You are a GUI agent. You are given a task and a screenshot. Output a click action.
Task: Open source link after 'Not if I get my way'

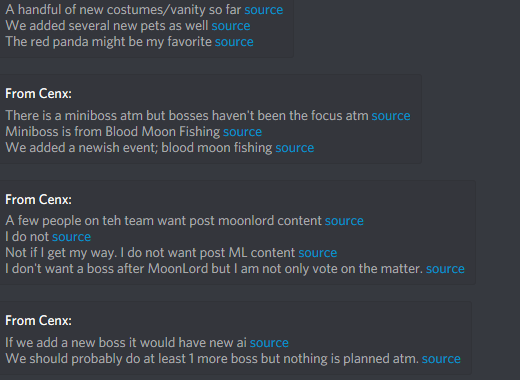tap(318, 253)
